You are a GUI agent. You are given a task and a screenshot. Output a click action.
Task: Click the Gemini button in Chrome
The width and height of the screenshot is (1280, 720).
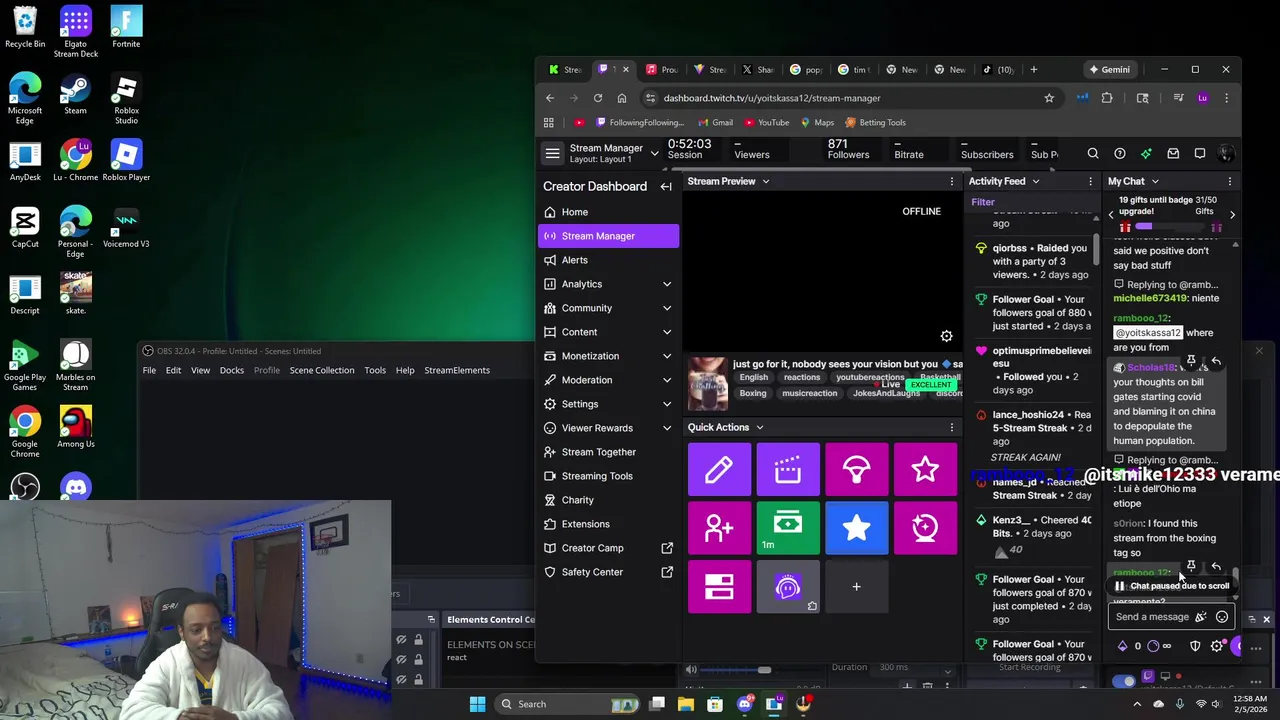[1109, 70]
